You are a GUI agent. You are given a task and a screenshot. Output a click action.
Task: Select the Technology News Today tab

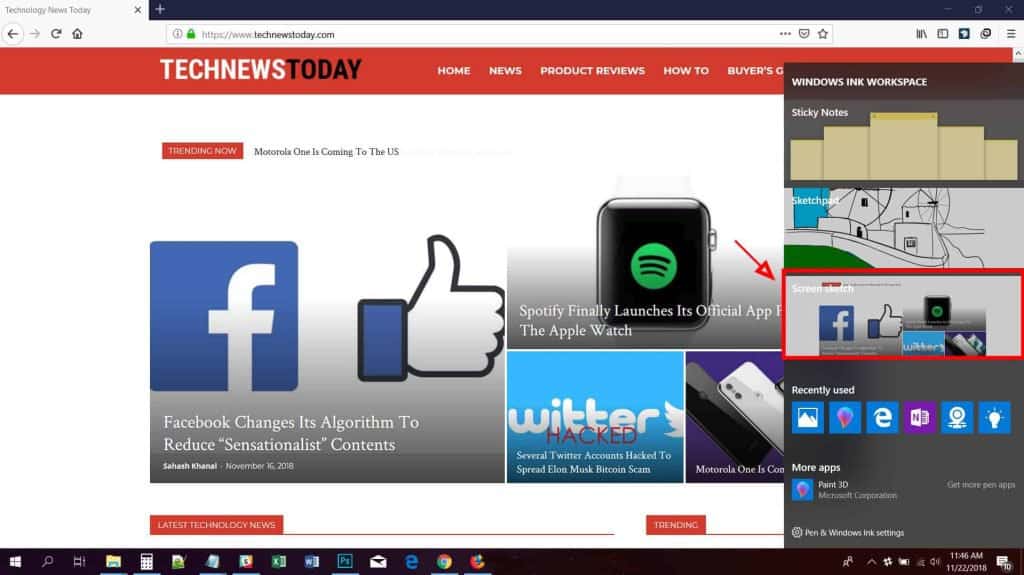coord(74,10)
